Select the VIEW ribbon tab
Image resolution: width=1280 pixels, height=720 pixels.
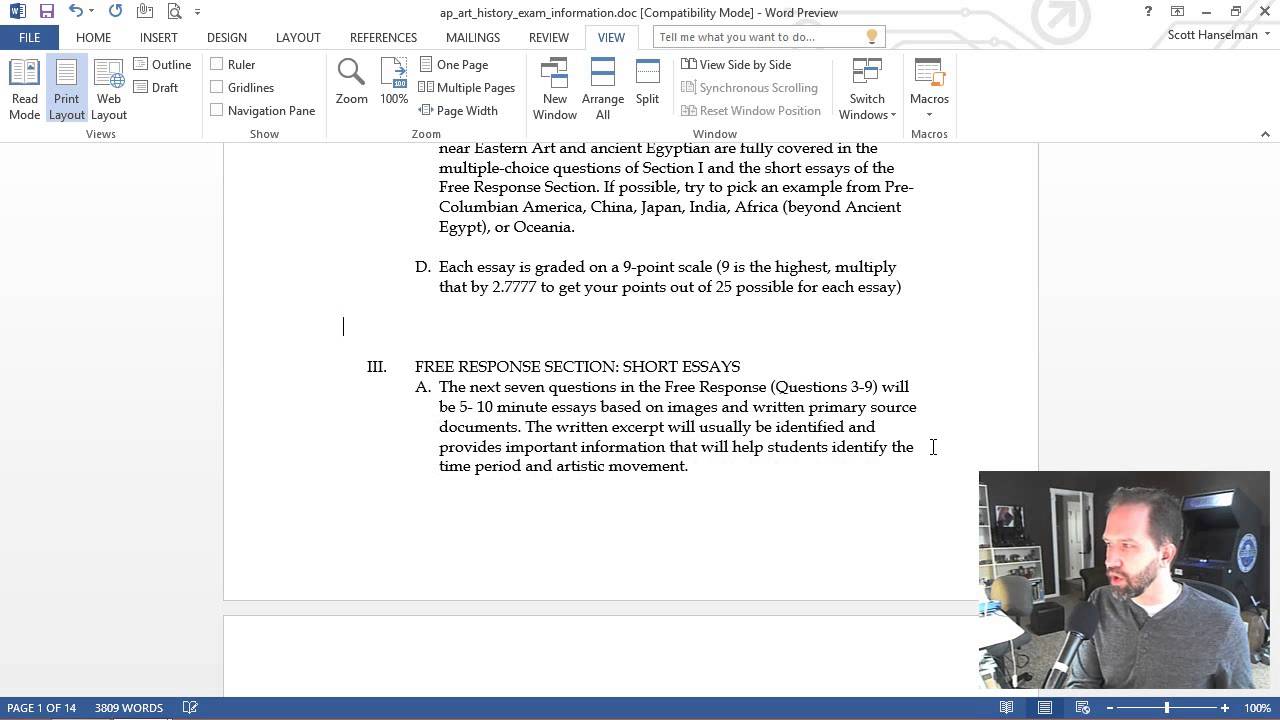pyautogui.click(x=611, y=37)
